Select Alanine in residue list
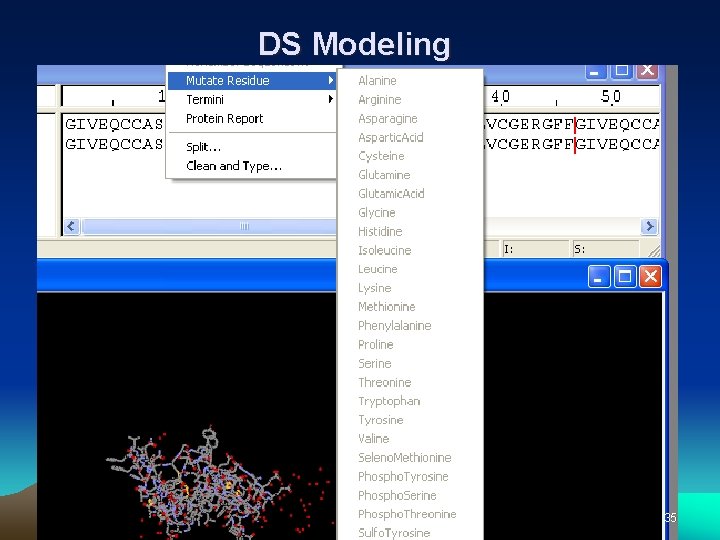 (x=377, y=81)
